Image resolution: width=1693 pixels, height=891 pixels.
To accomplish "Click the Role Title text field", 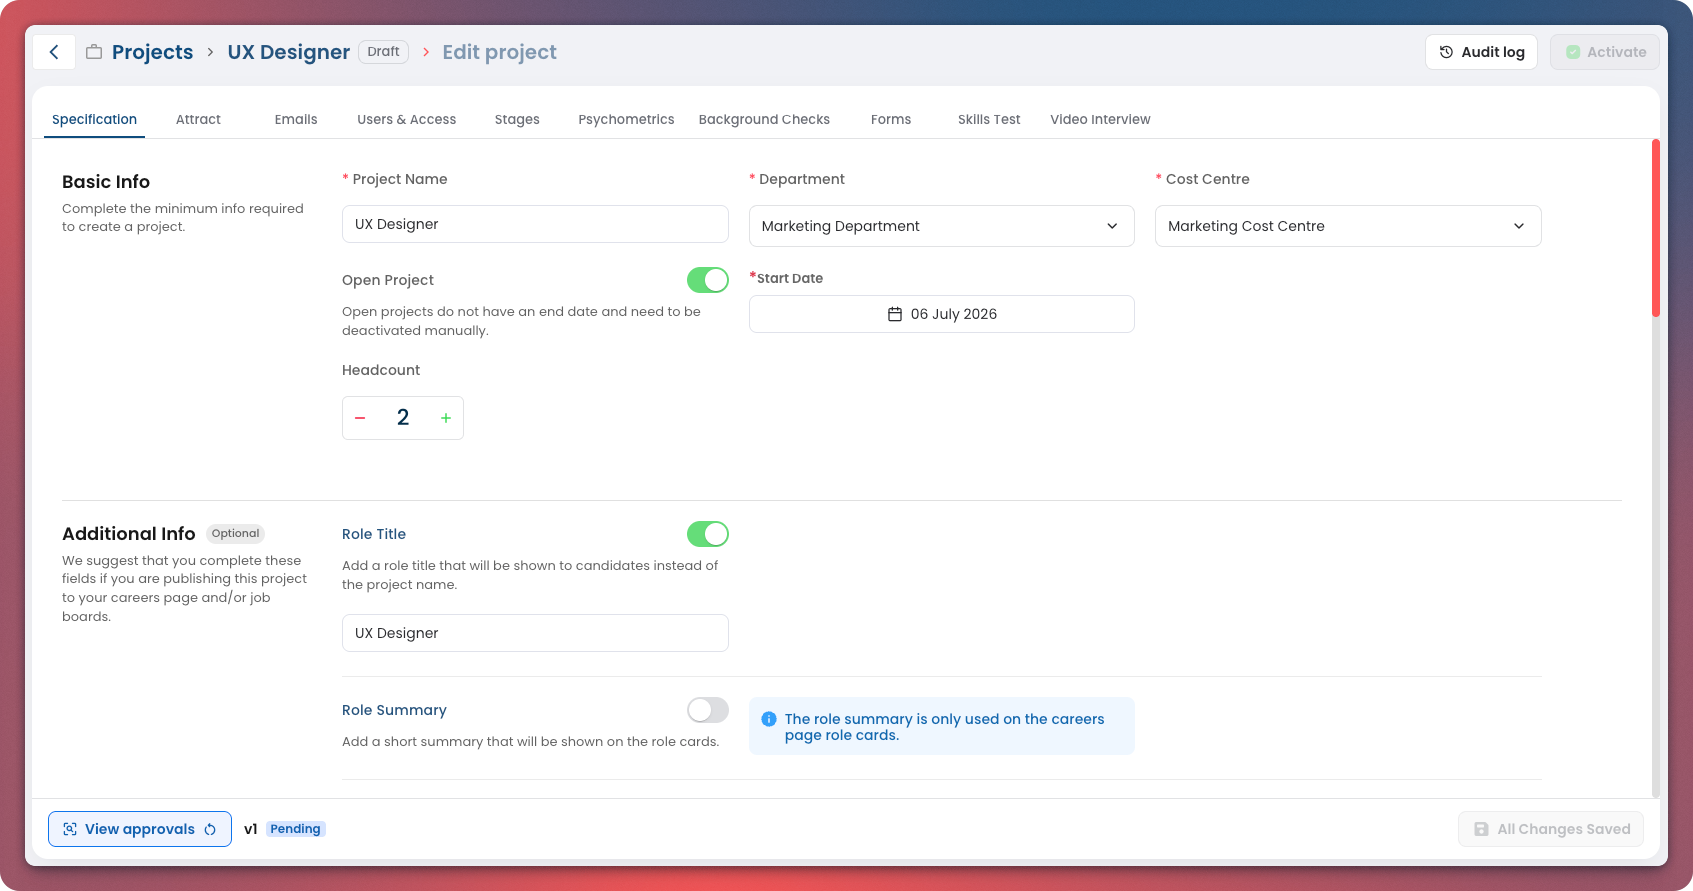I will [535, 633].
